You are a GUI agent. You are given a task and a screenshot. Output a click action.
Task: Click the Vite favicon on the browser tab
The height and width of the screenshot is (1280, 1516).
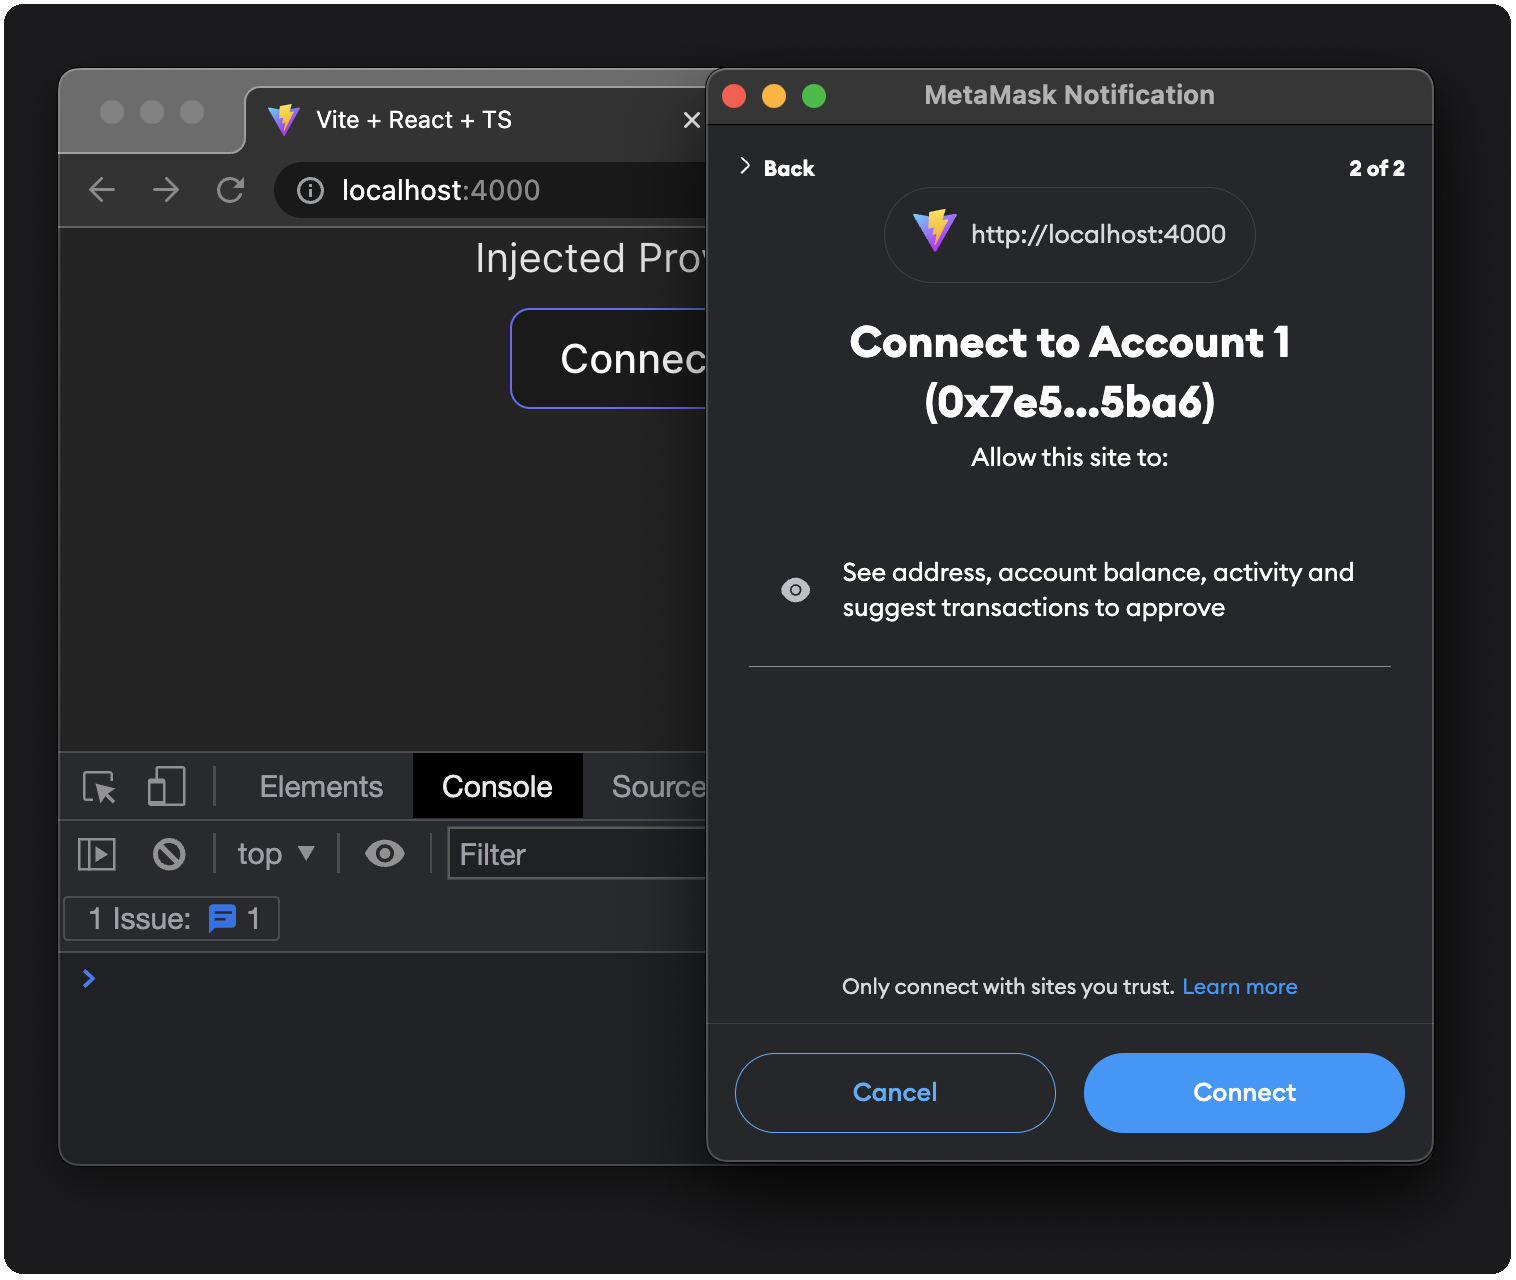(x=284, y=120)
